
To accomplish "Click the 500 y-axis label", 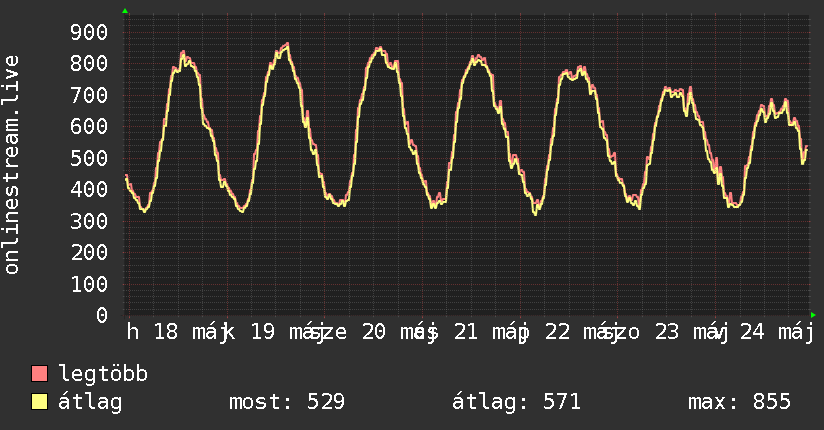I will coord(89,158).
